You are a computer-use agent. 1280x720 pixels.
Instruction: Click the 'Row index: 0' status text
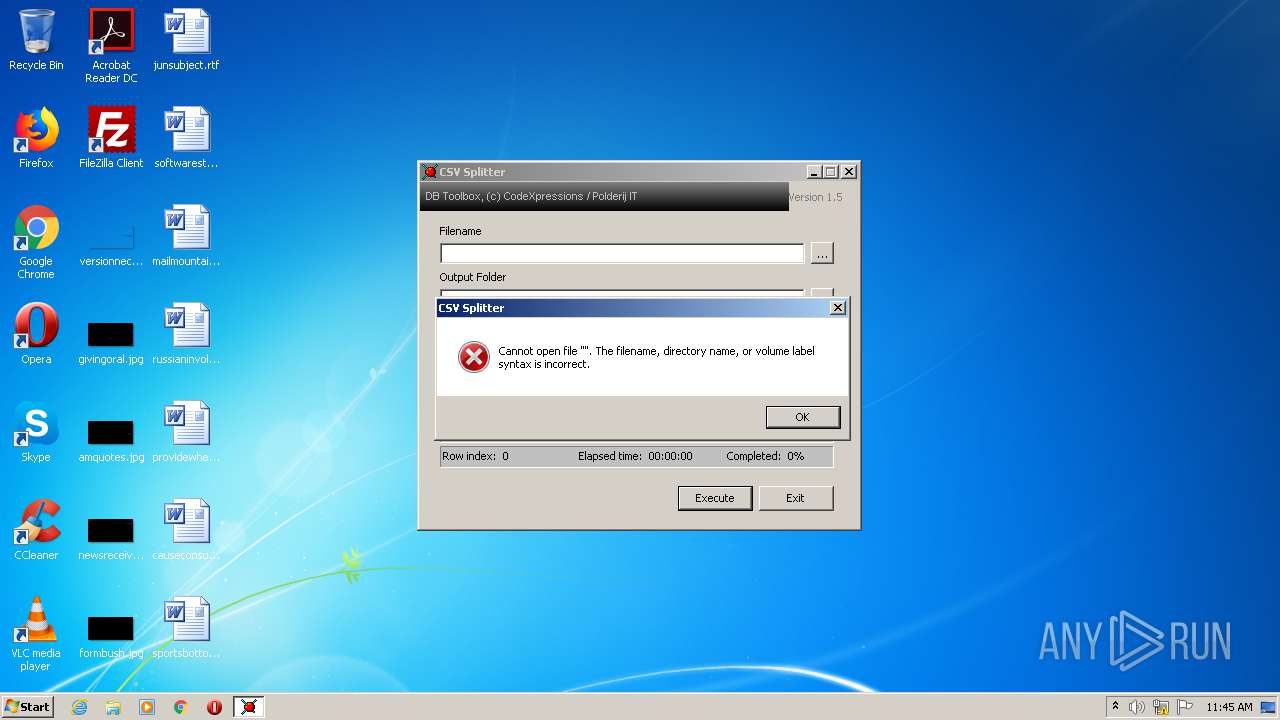pos(475,456)
